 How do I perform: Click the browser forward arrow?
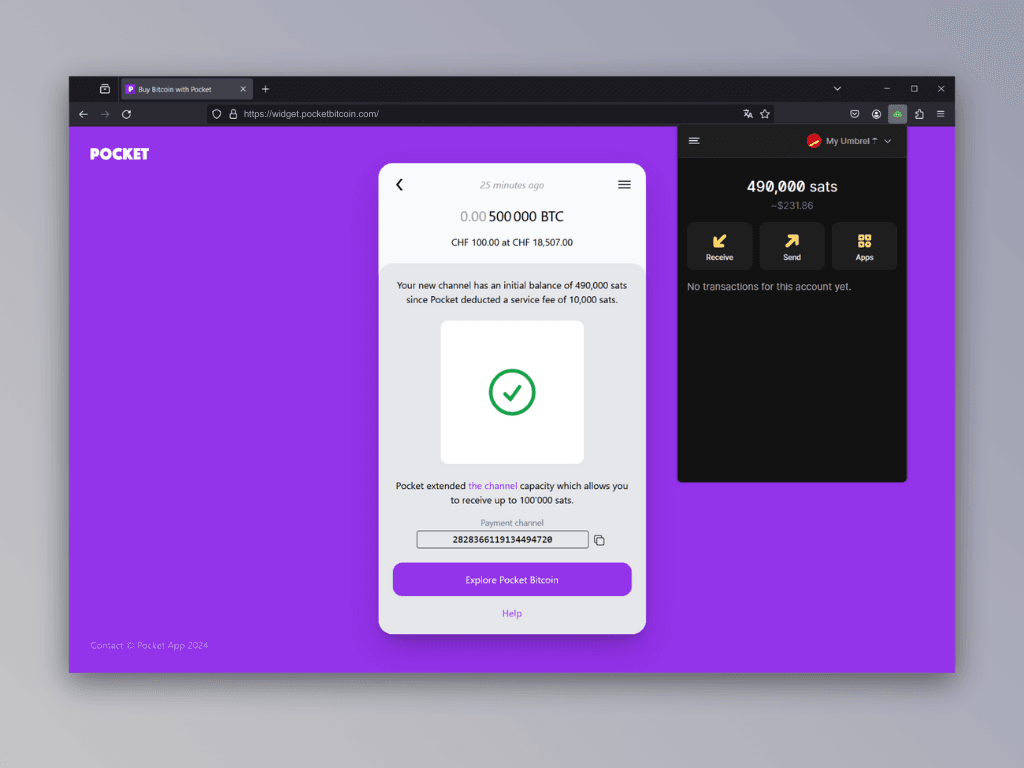click(105, 114)
